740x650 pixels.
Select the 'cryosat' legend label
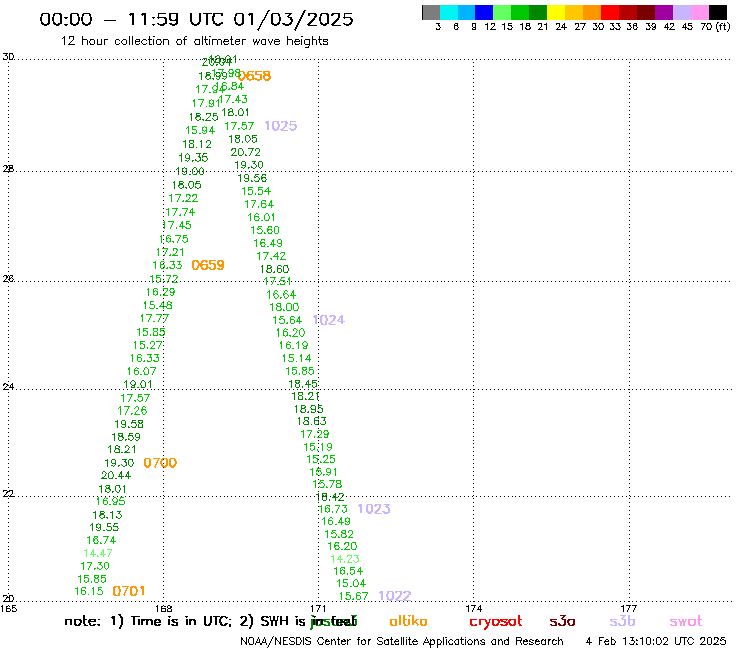[x=496, y=622]
